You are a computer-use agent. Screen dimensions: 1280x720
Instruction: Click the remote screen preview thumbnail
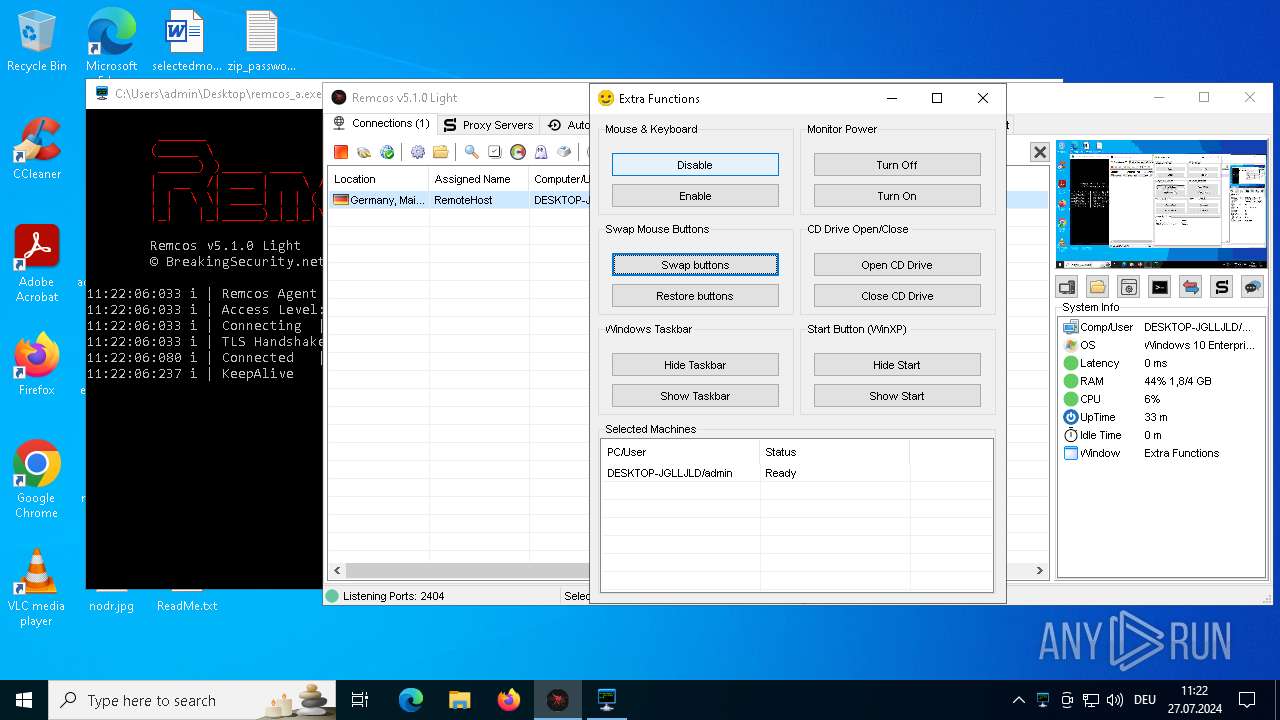1161,205
